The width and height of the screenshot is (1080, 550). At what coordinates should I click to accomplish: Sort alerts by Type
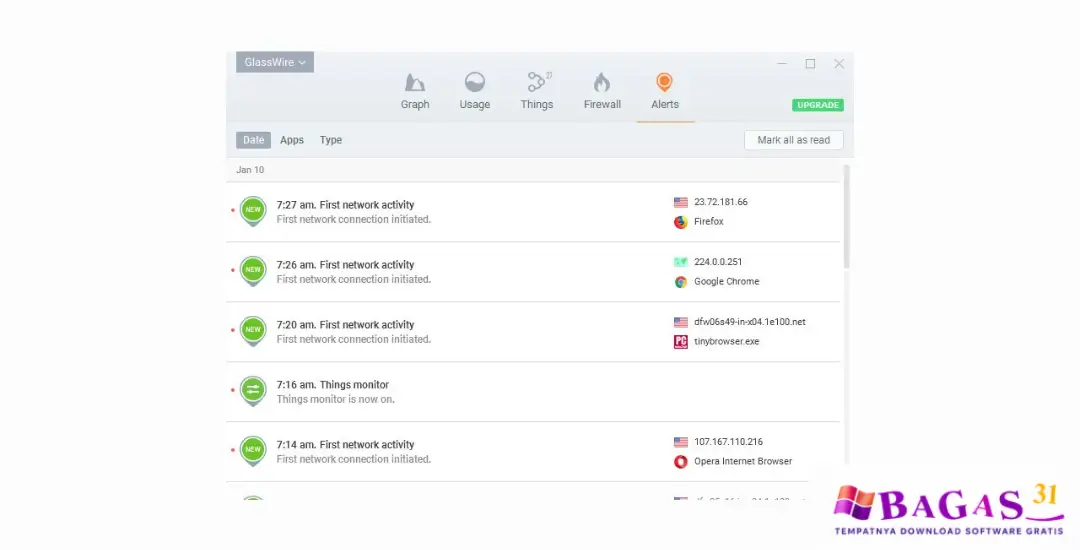tap(331, 140)
